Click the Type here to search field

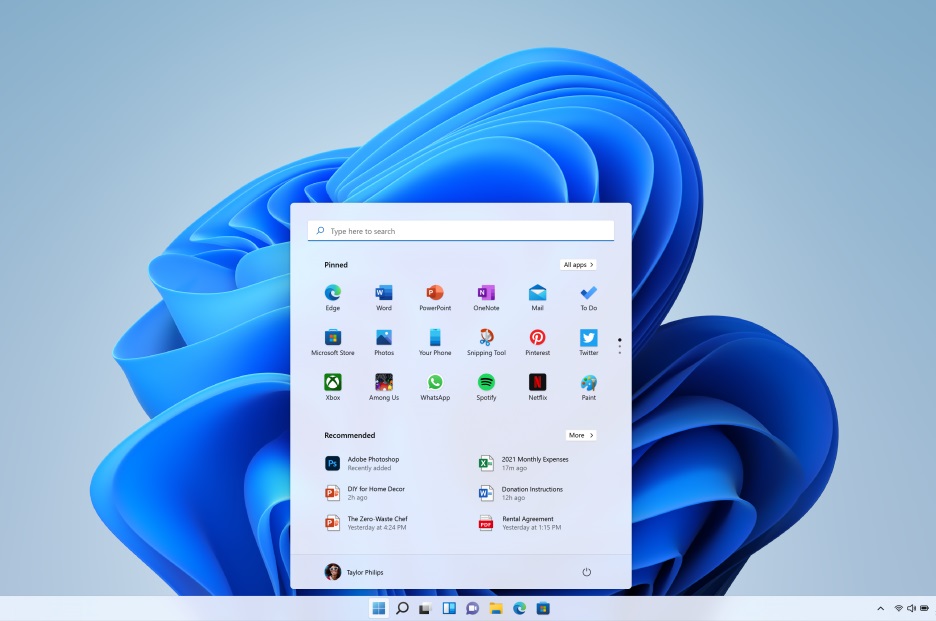[x=461, y=231]
